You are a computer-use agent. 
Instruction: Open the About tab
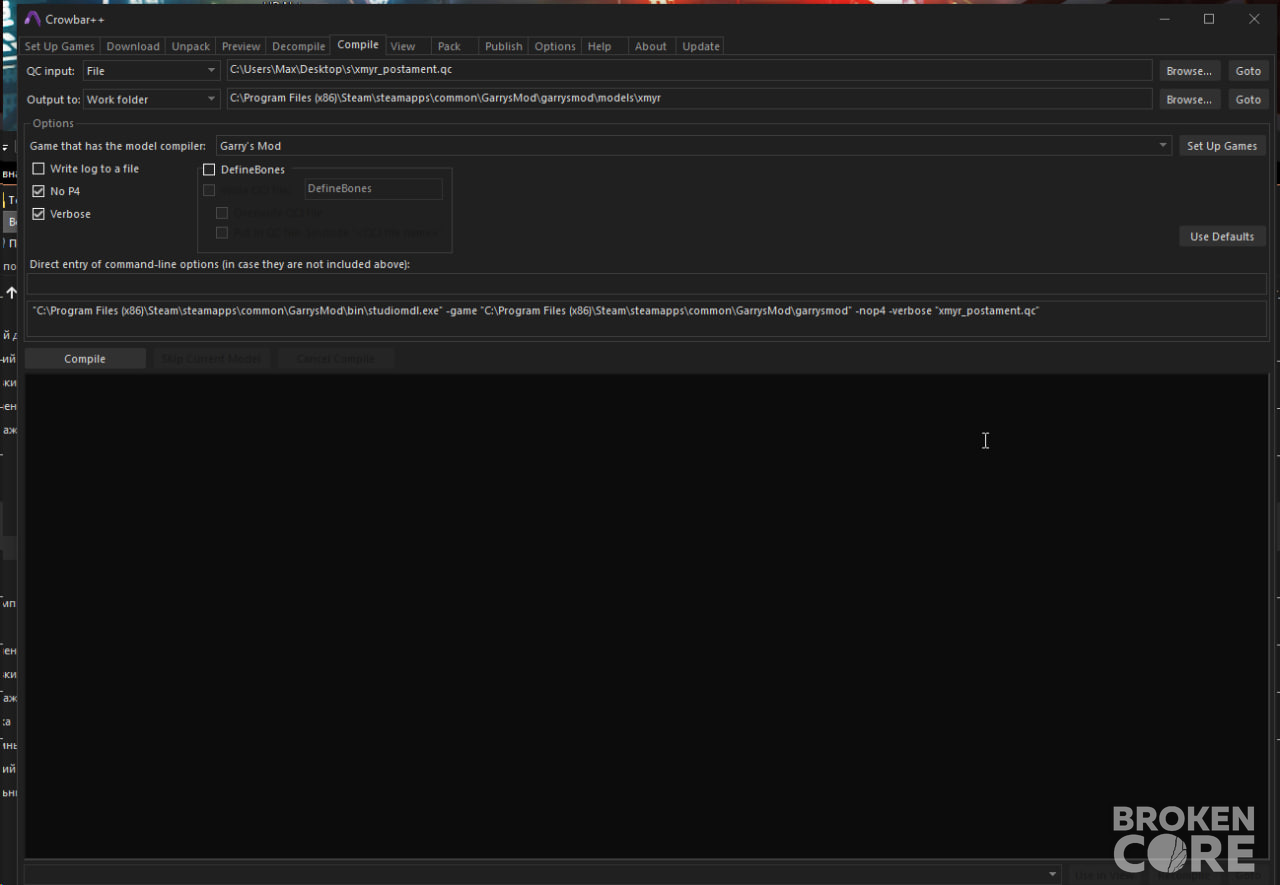tap(651, 46)
